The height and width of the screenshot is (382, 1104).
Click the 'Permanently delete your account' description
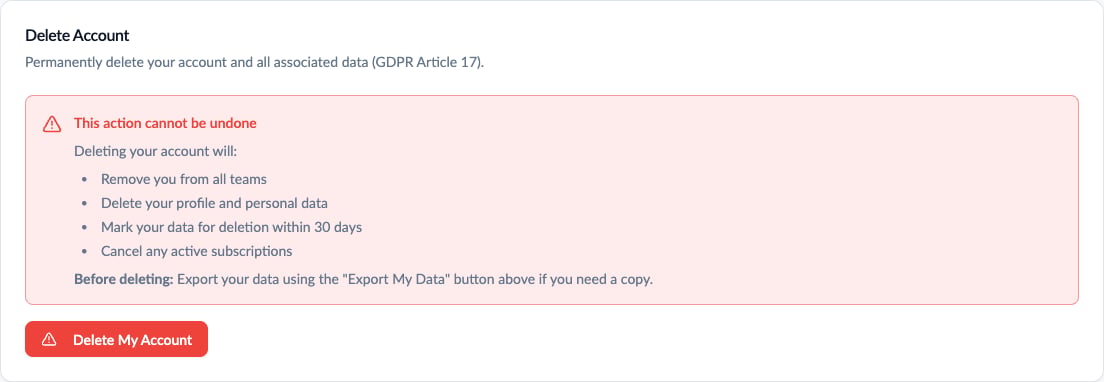(254, 62)
